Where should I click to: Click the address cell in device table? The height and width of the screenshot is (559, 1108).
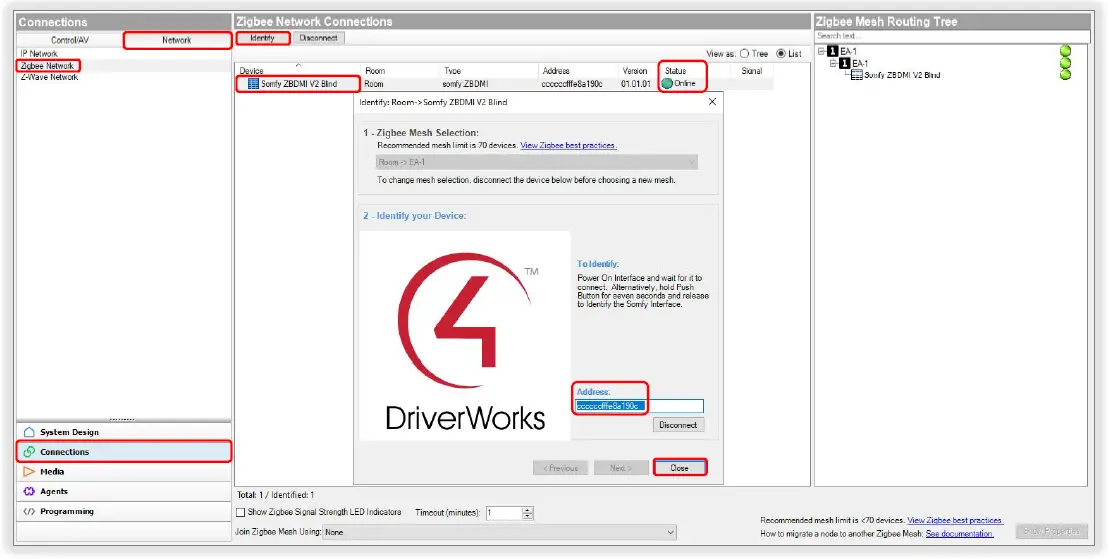[x=572, y=83]
